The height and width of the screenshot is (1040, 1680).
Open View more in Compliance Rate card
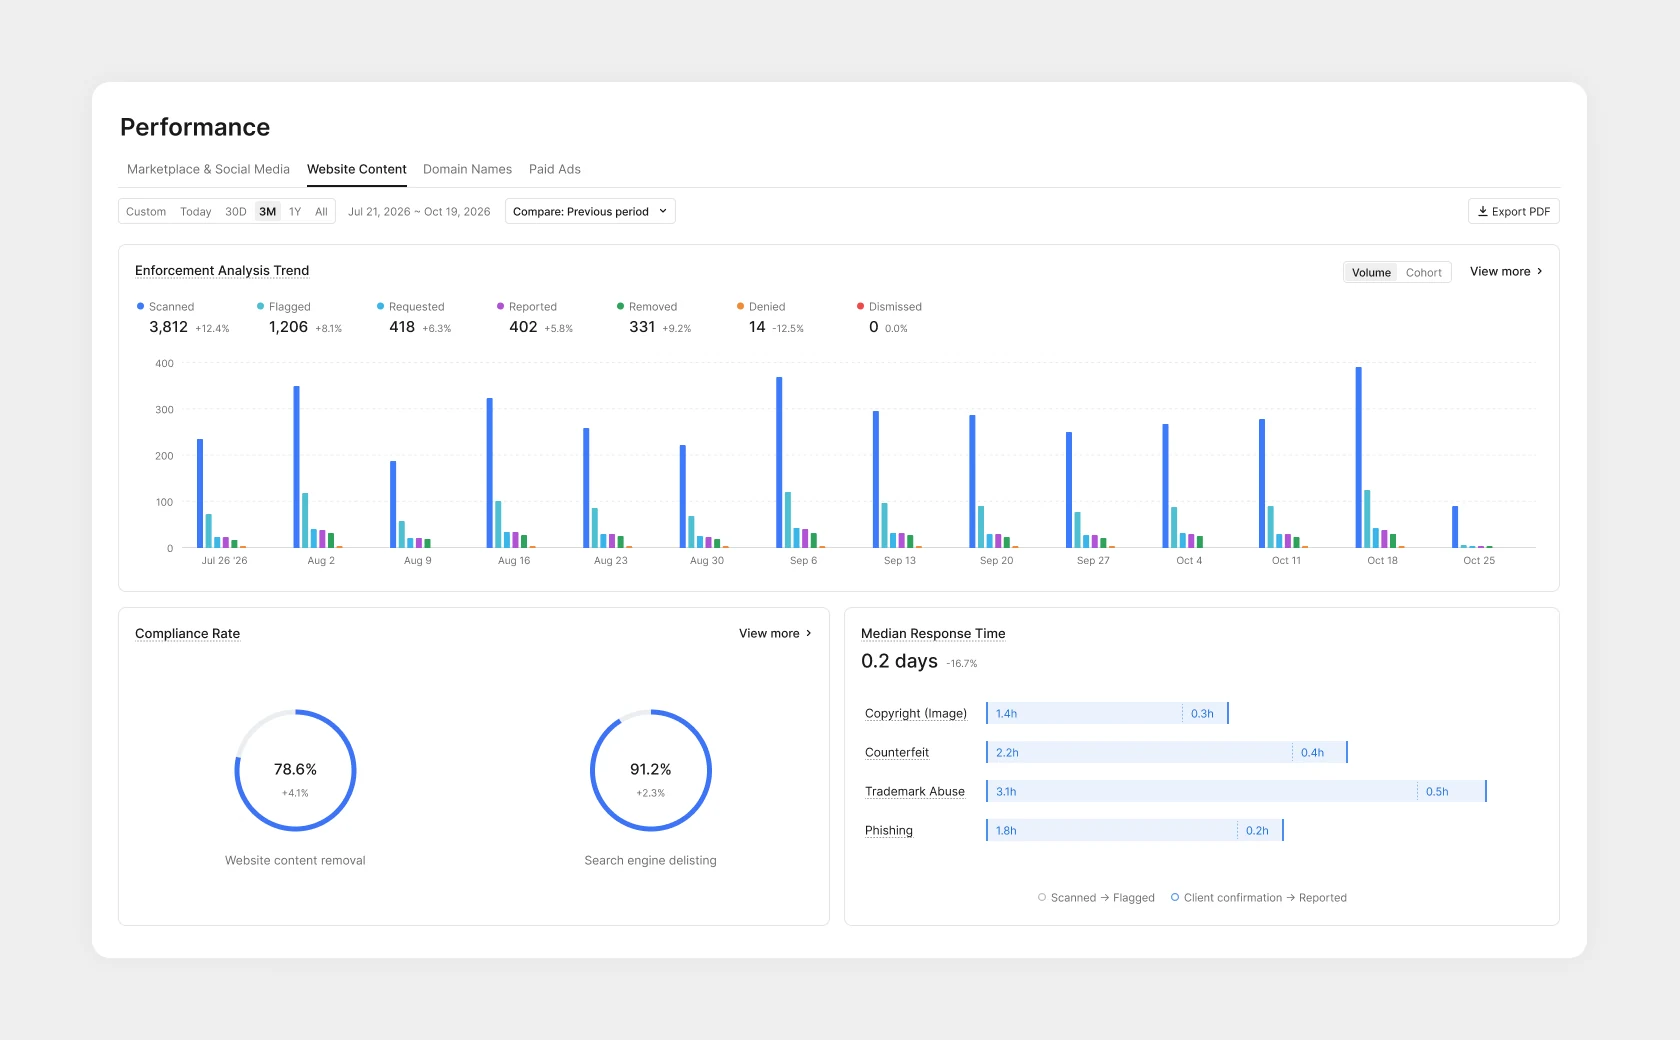coord(775,633)
